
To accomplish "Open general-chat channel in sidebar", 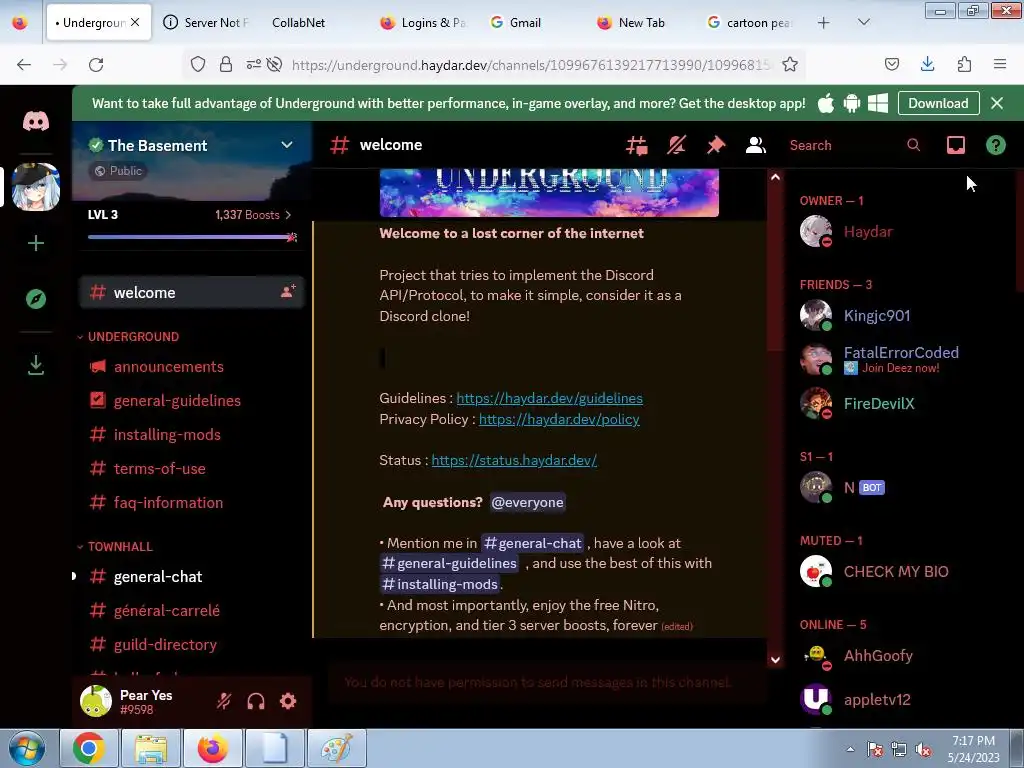I will pyautogui.click(x=192, y=577).
